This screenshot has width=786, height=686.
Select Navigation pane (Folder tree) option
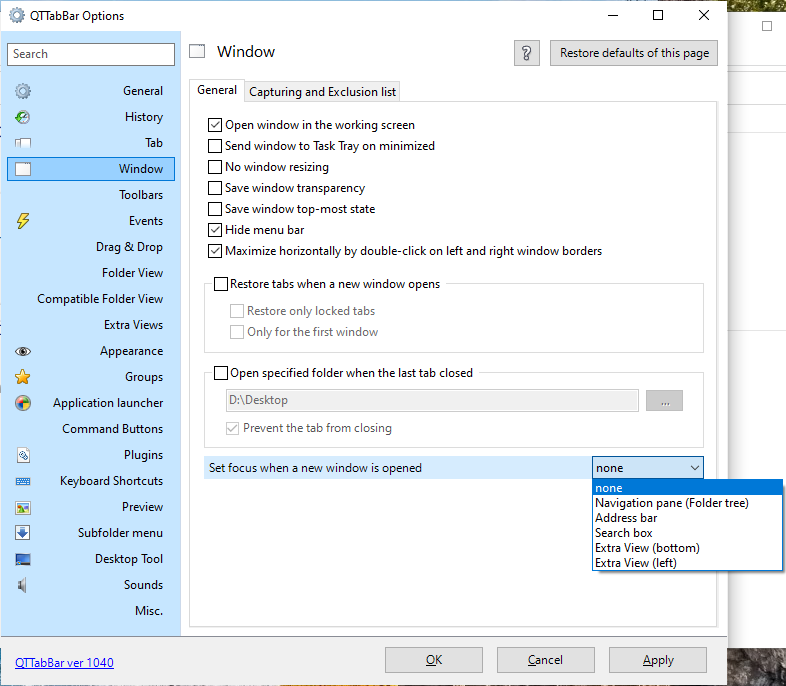(671, 503)
